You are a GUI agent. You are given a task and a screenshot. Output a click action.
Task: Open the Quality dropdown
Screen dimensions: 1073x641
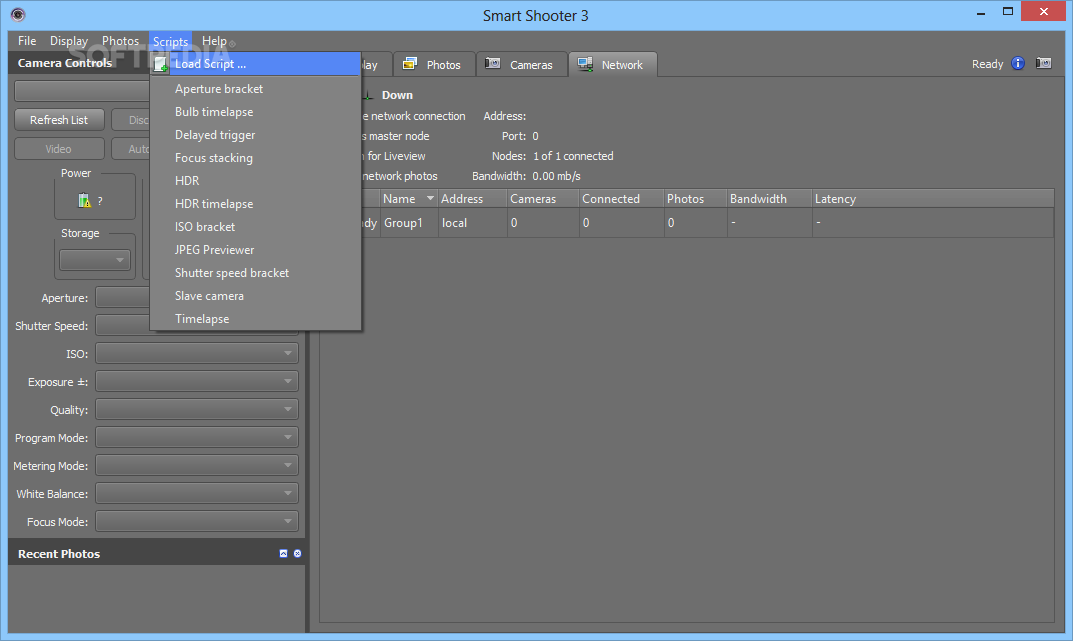pos(196,410)
